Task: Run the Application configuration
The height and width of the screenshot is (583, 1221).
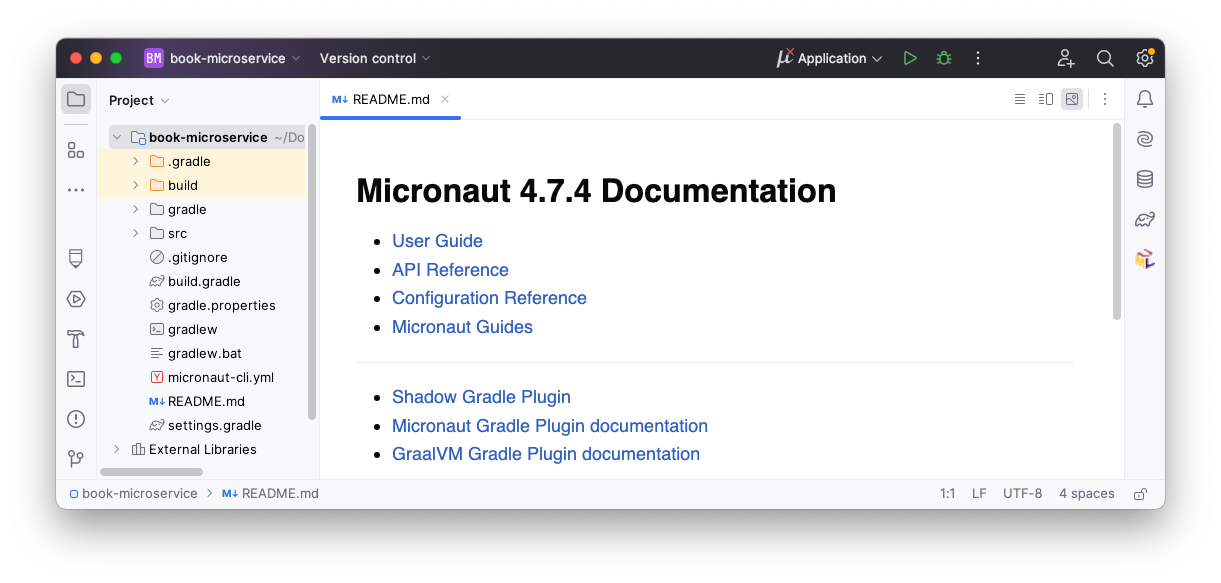Action: pos(909,58)
